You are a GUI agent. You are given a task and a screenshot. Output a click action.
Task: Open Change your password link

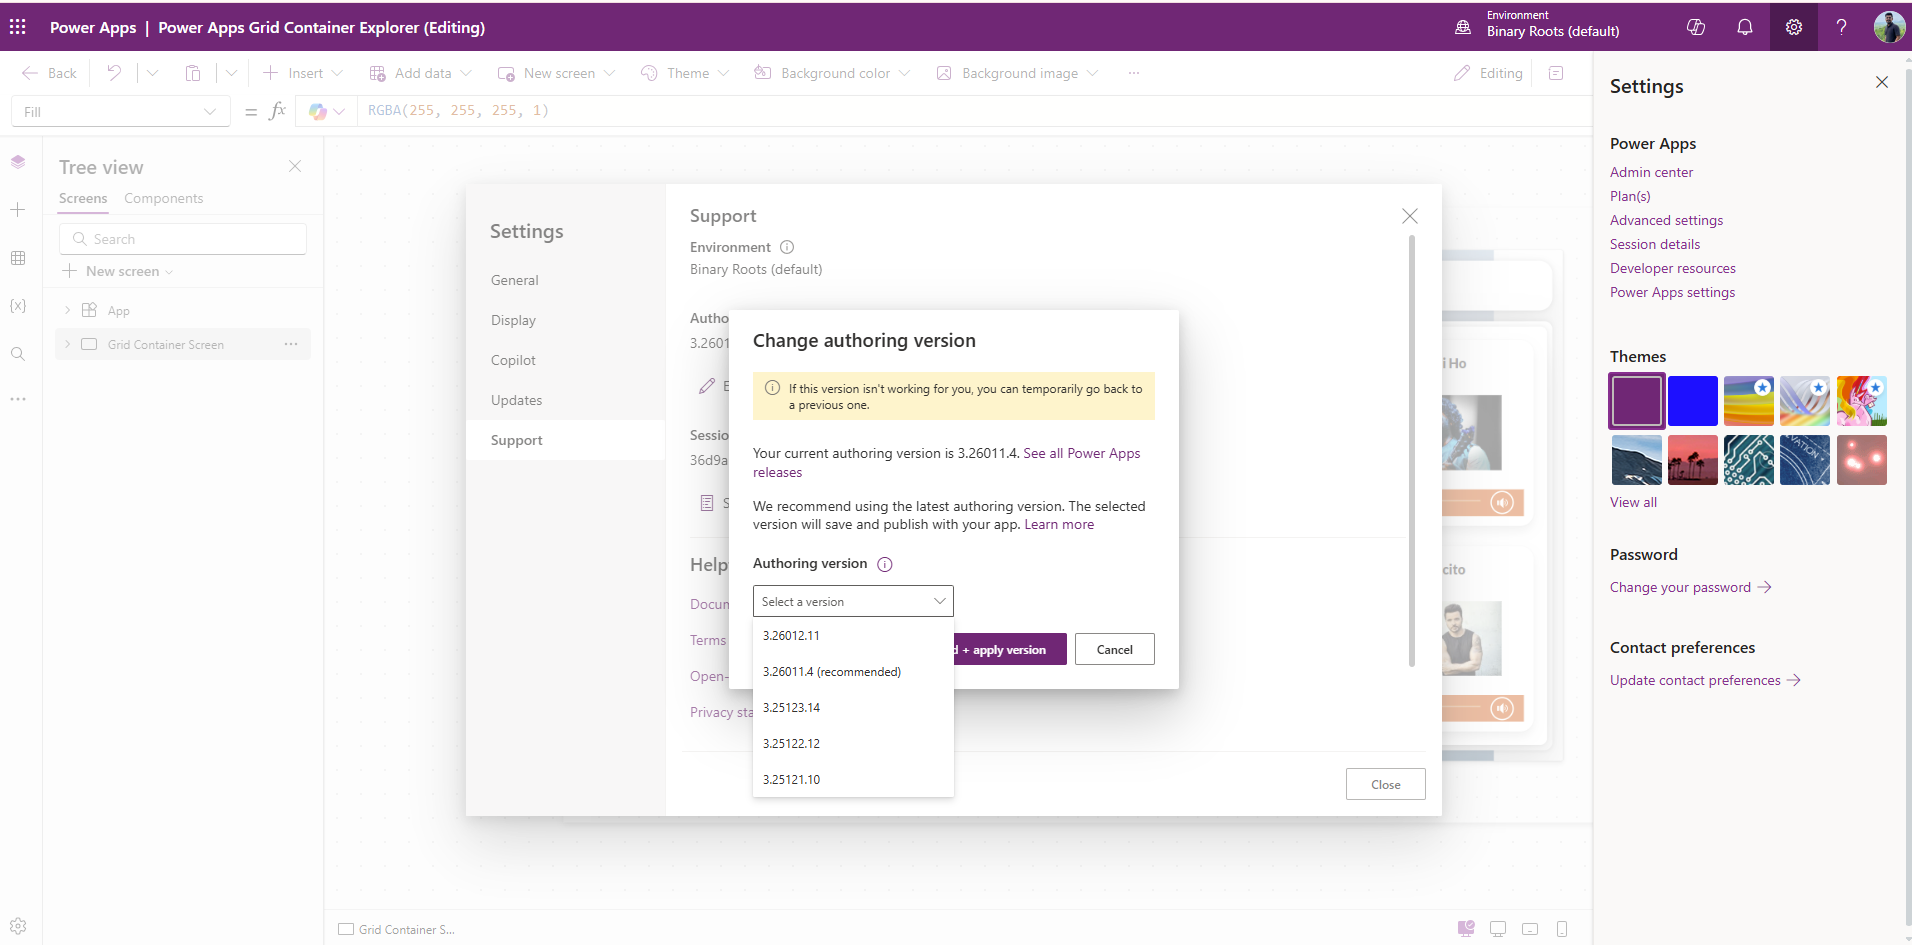tap(1691, 587)
